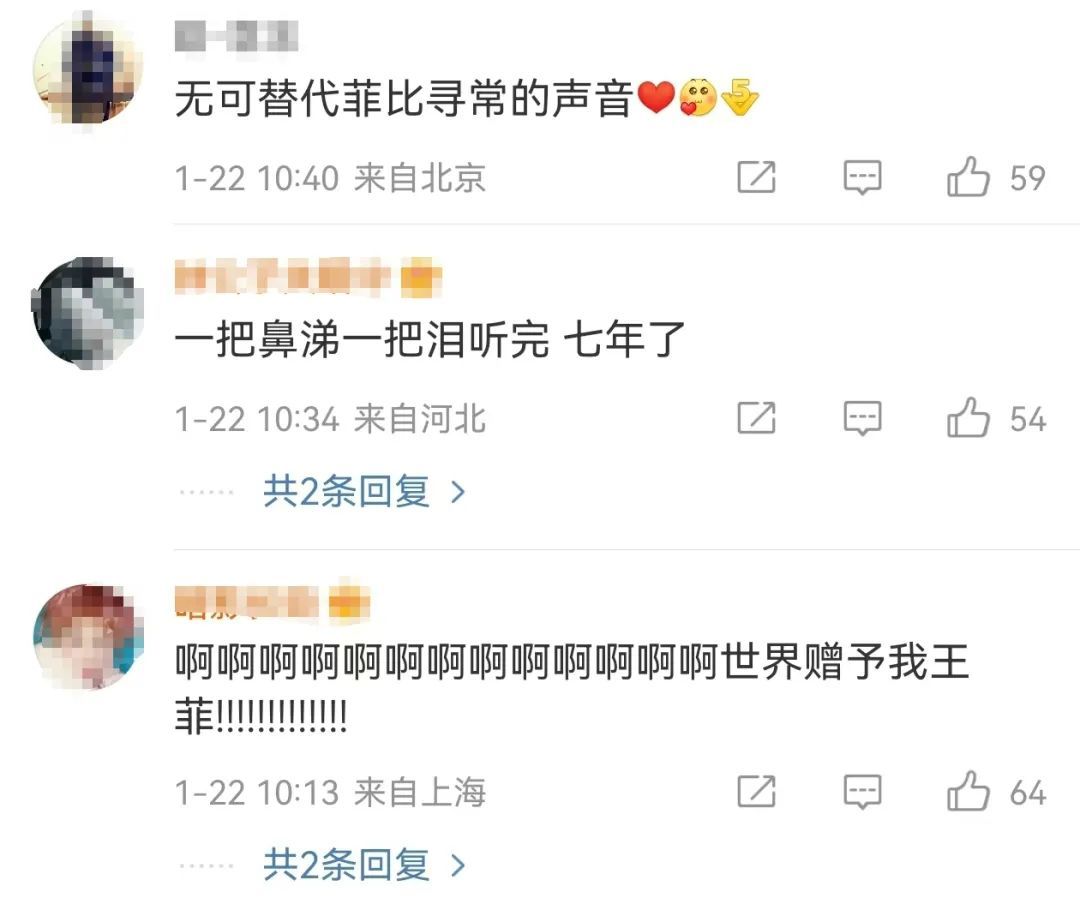1080x904 pixels.
Task: View the first commenter's username profile
Action: click(236, 36)
